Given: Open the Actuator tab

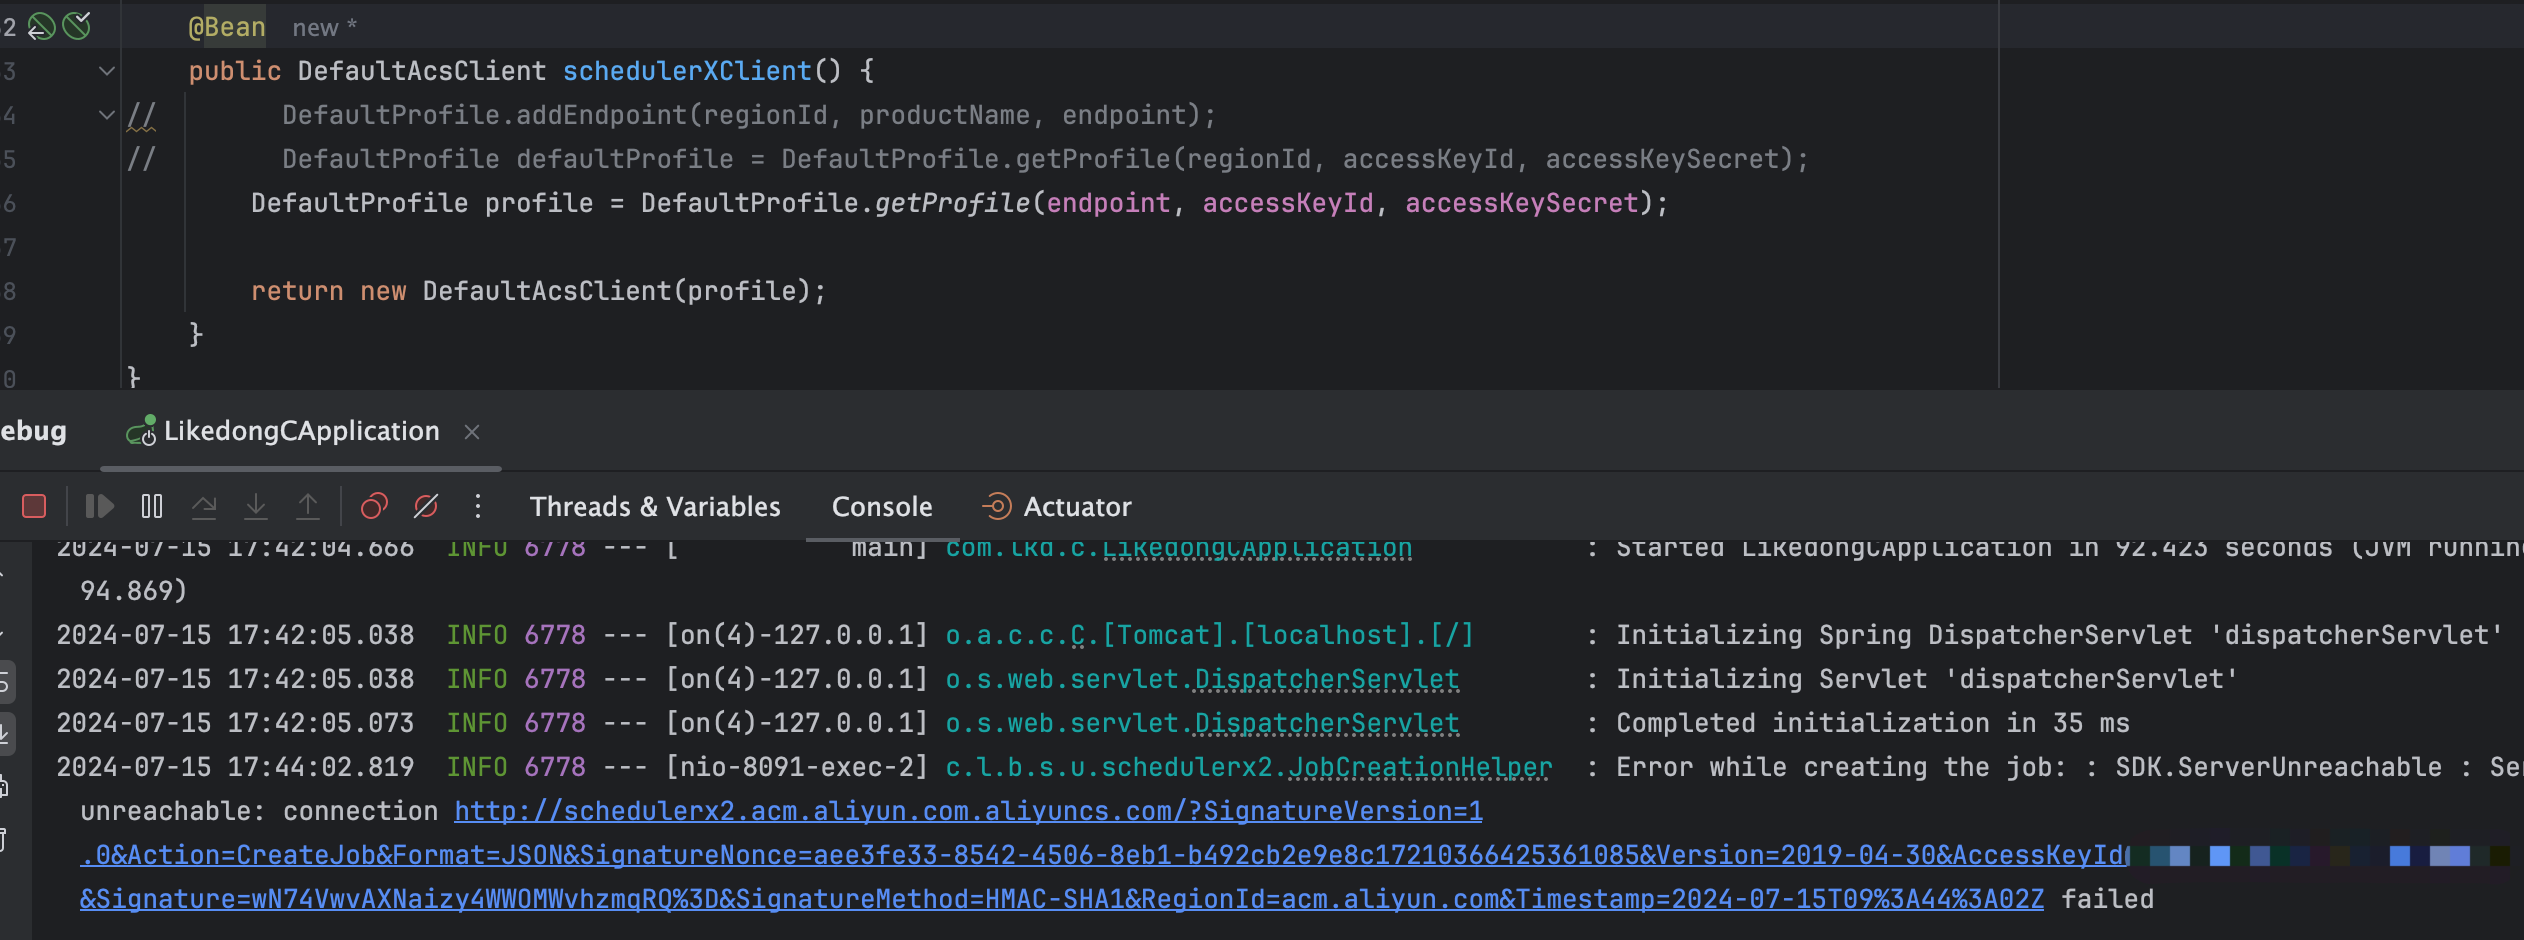Looking at the screenshot, I should 1058,507.
